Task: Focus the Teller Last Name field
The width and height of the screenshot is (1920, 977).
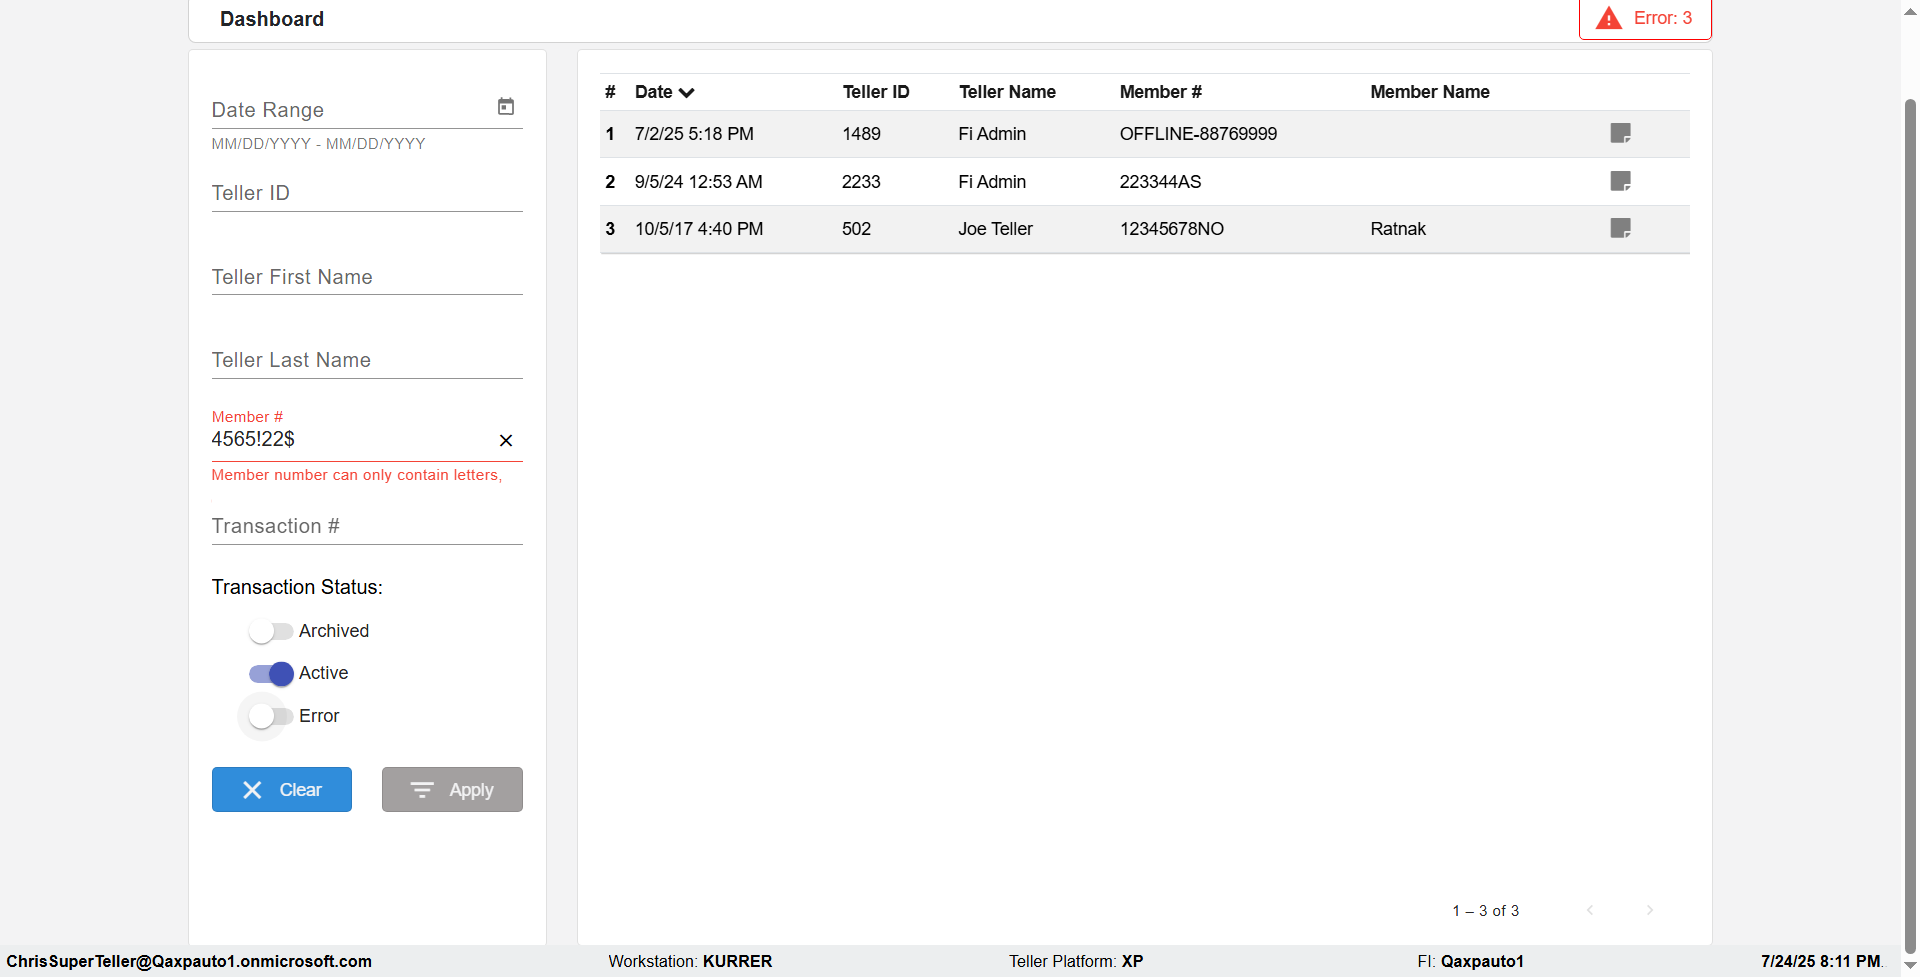Action: tap(367, 360)
